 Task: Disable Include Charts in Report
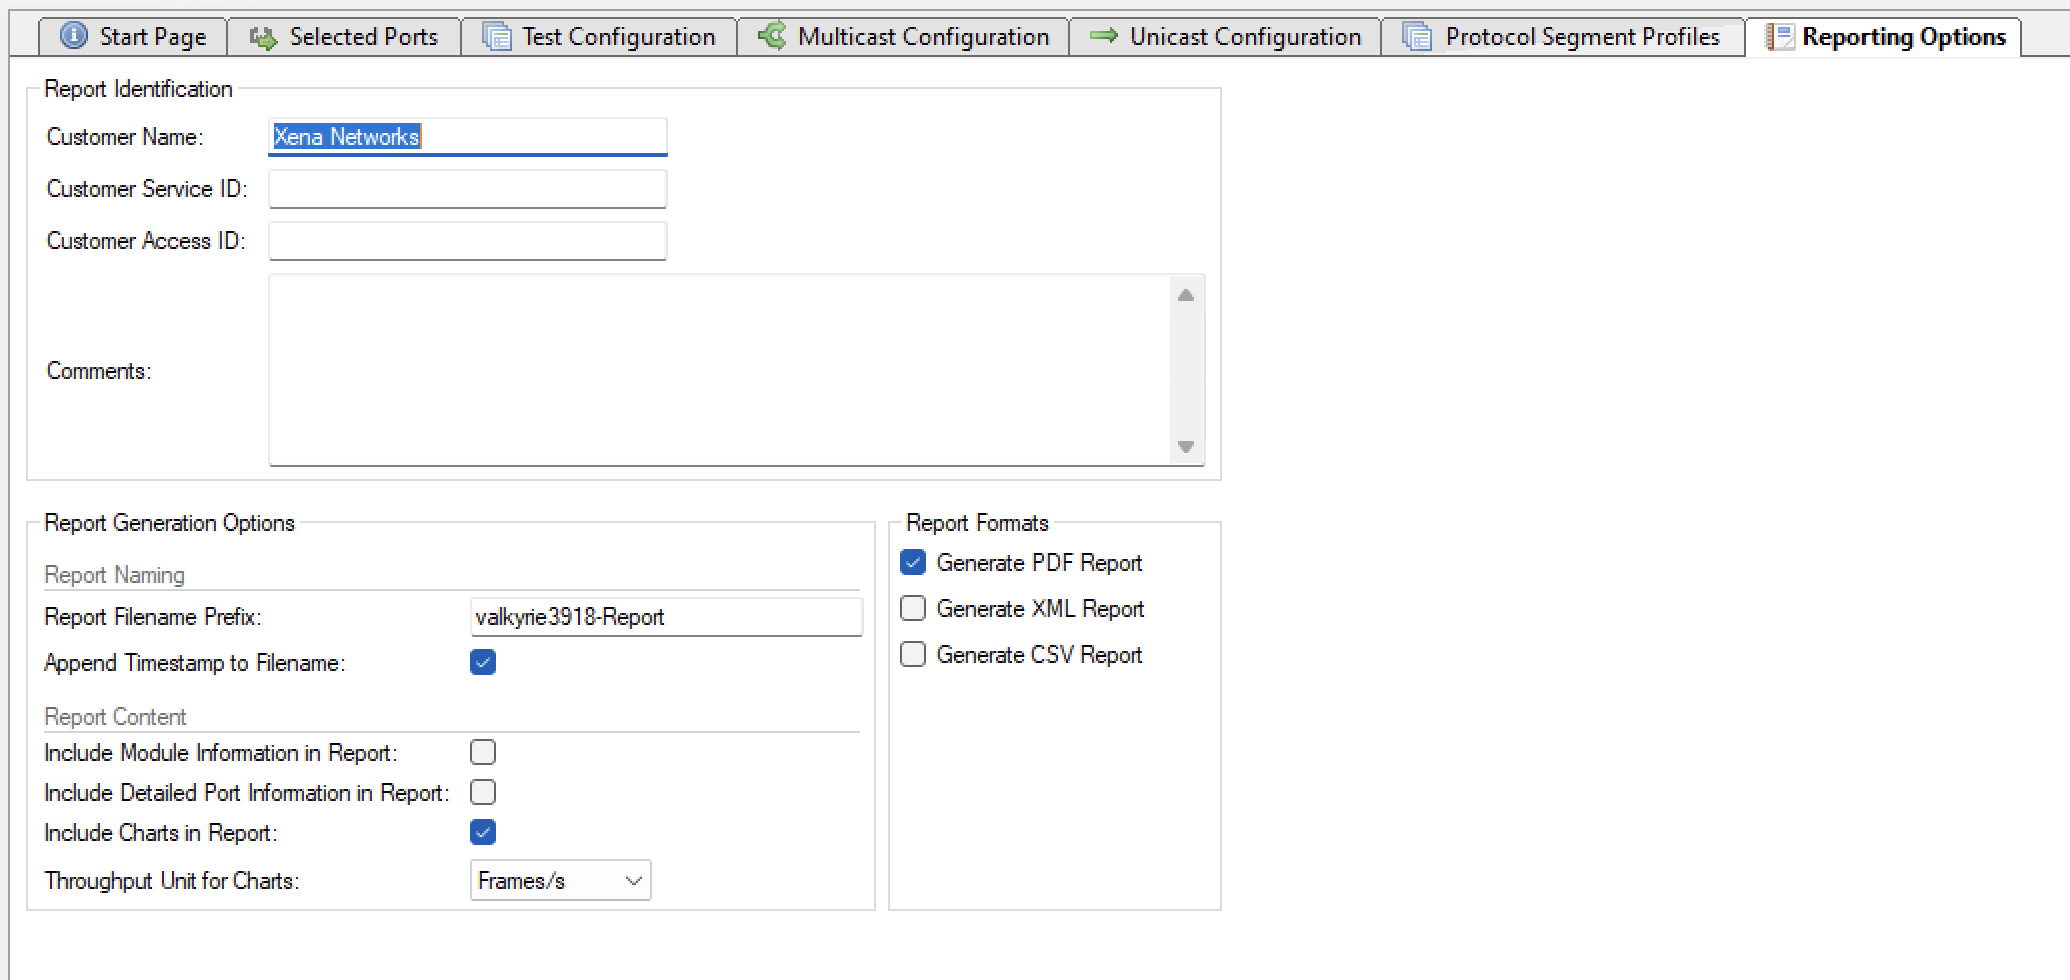click(x=483, y=832)
